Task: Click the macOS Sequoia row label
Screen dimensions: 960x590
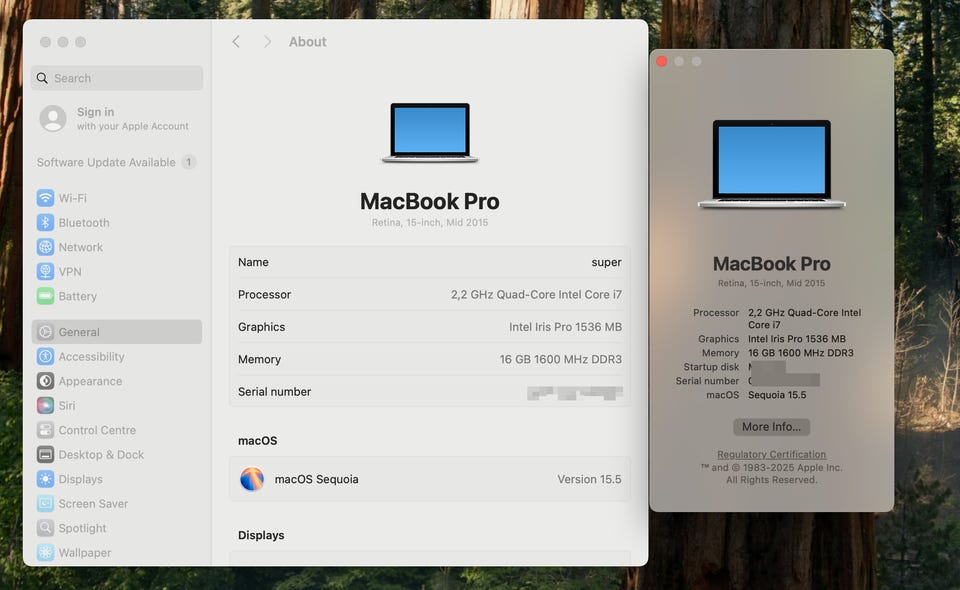Action: coord(317,479)
